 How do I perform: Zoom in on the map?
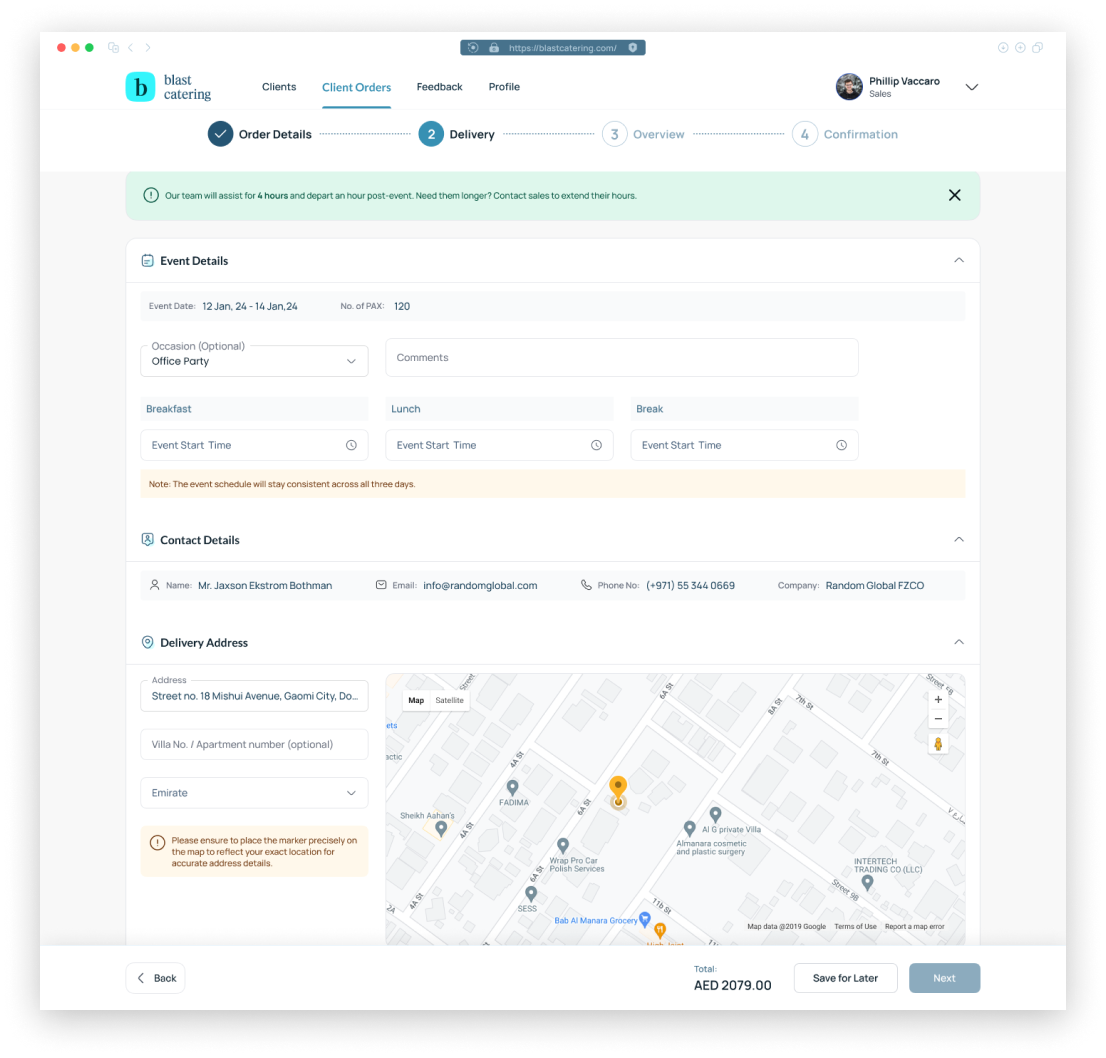coord(937,700)
